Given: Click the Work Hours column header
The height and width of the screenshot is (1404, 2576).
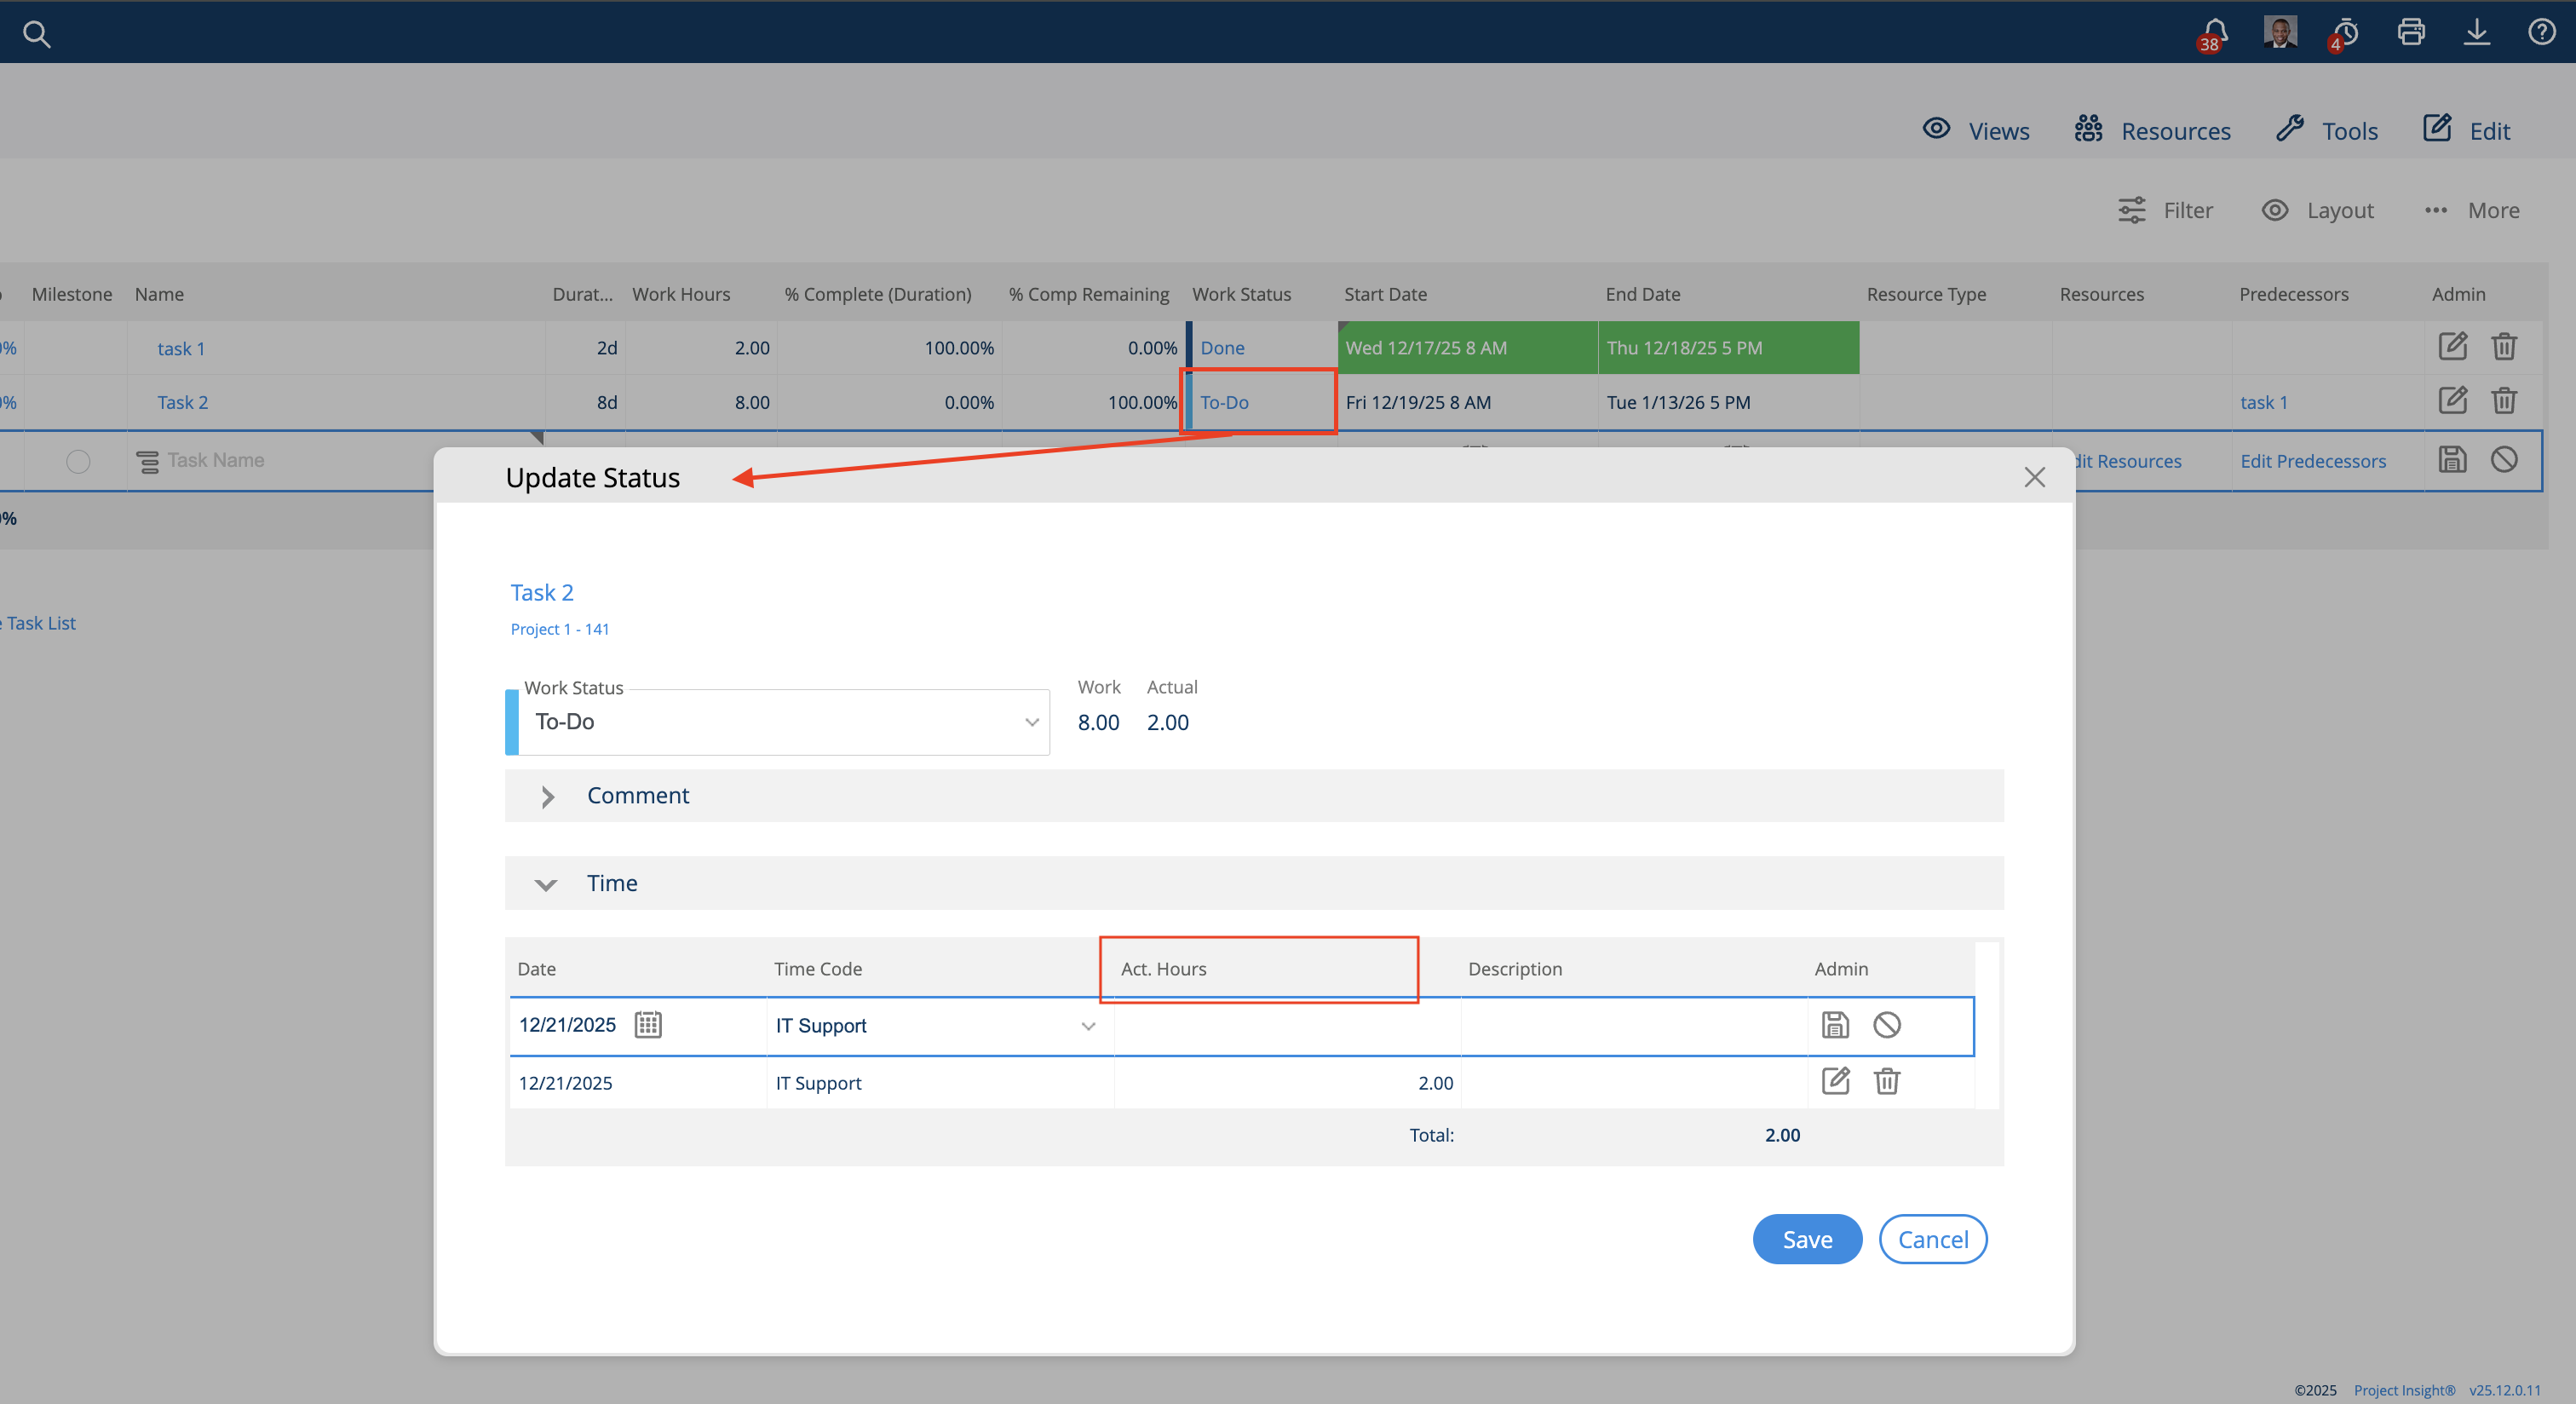Looking at the screenshot, I should pos(681,294).
